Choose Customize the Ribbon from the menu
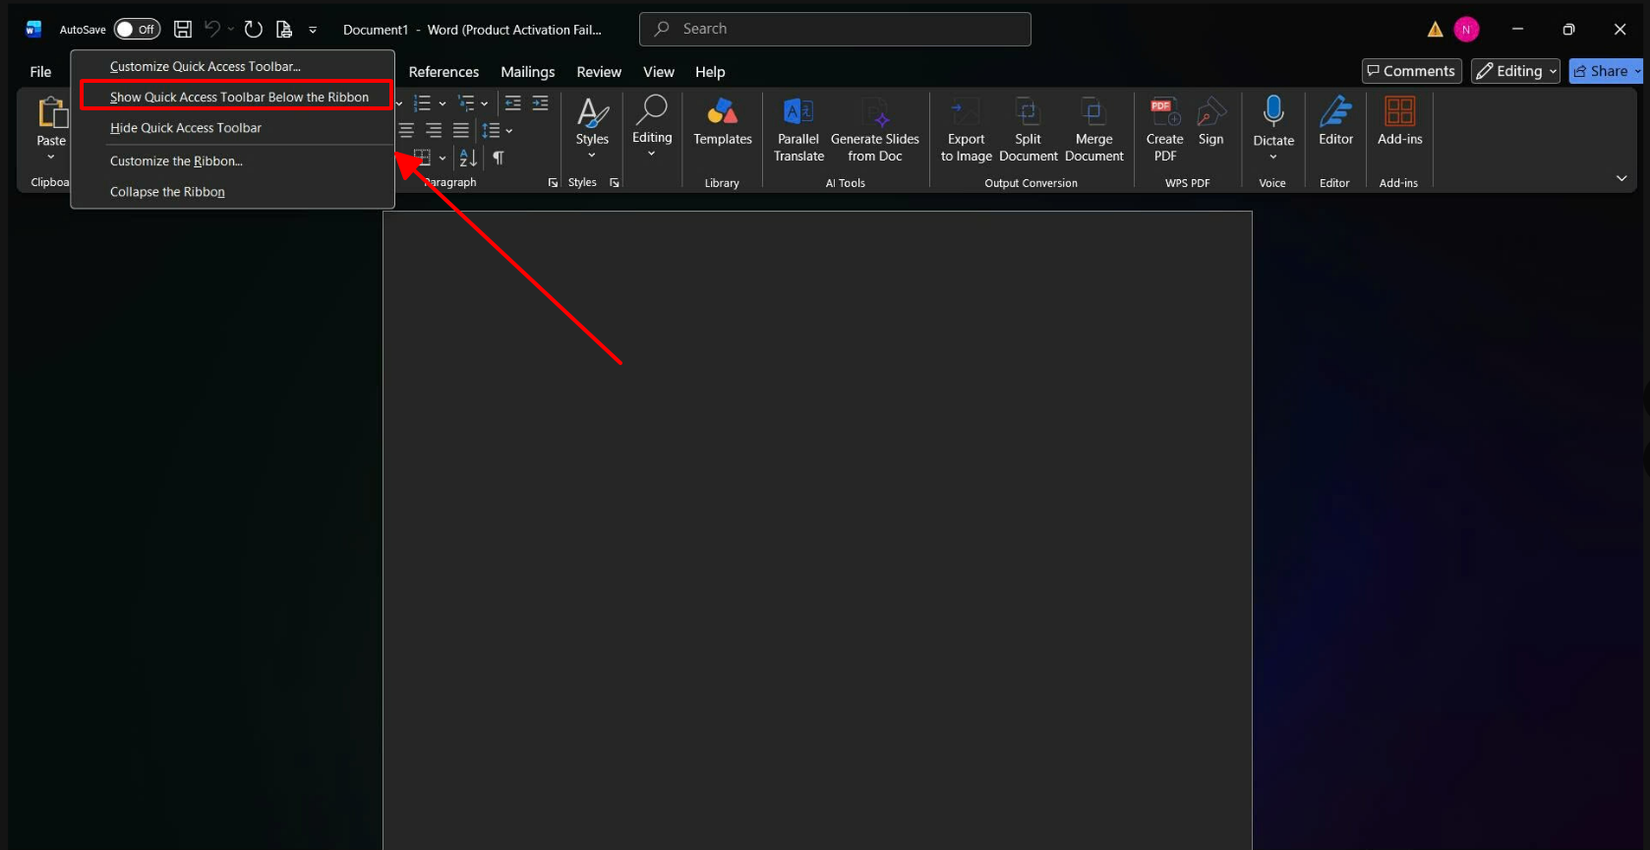This screenshot has height=850, width=1650. tap(176, 161)
